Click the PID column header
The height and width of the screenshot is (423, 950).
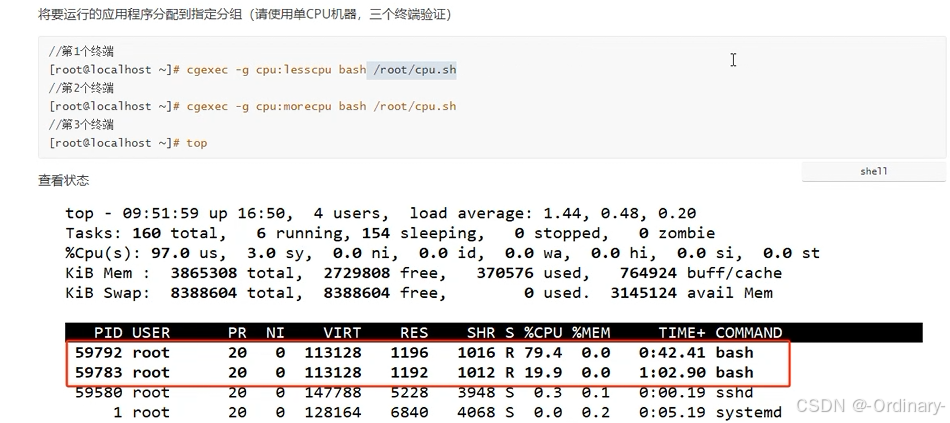point(108,333)
